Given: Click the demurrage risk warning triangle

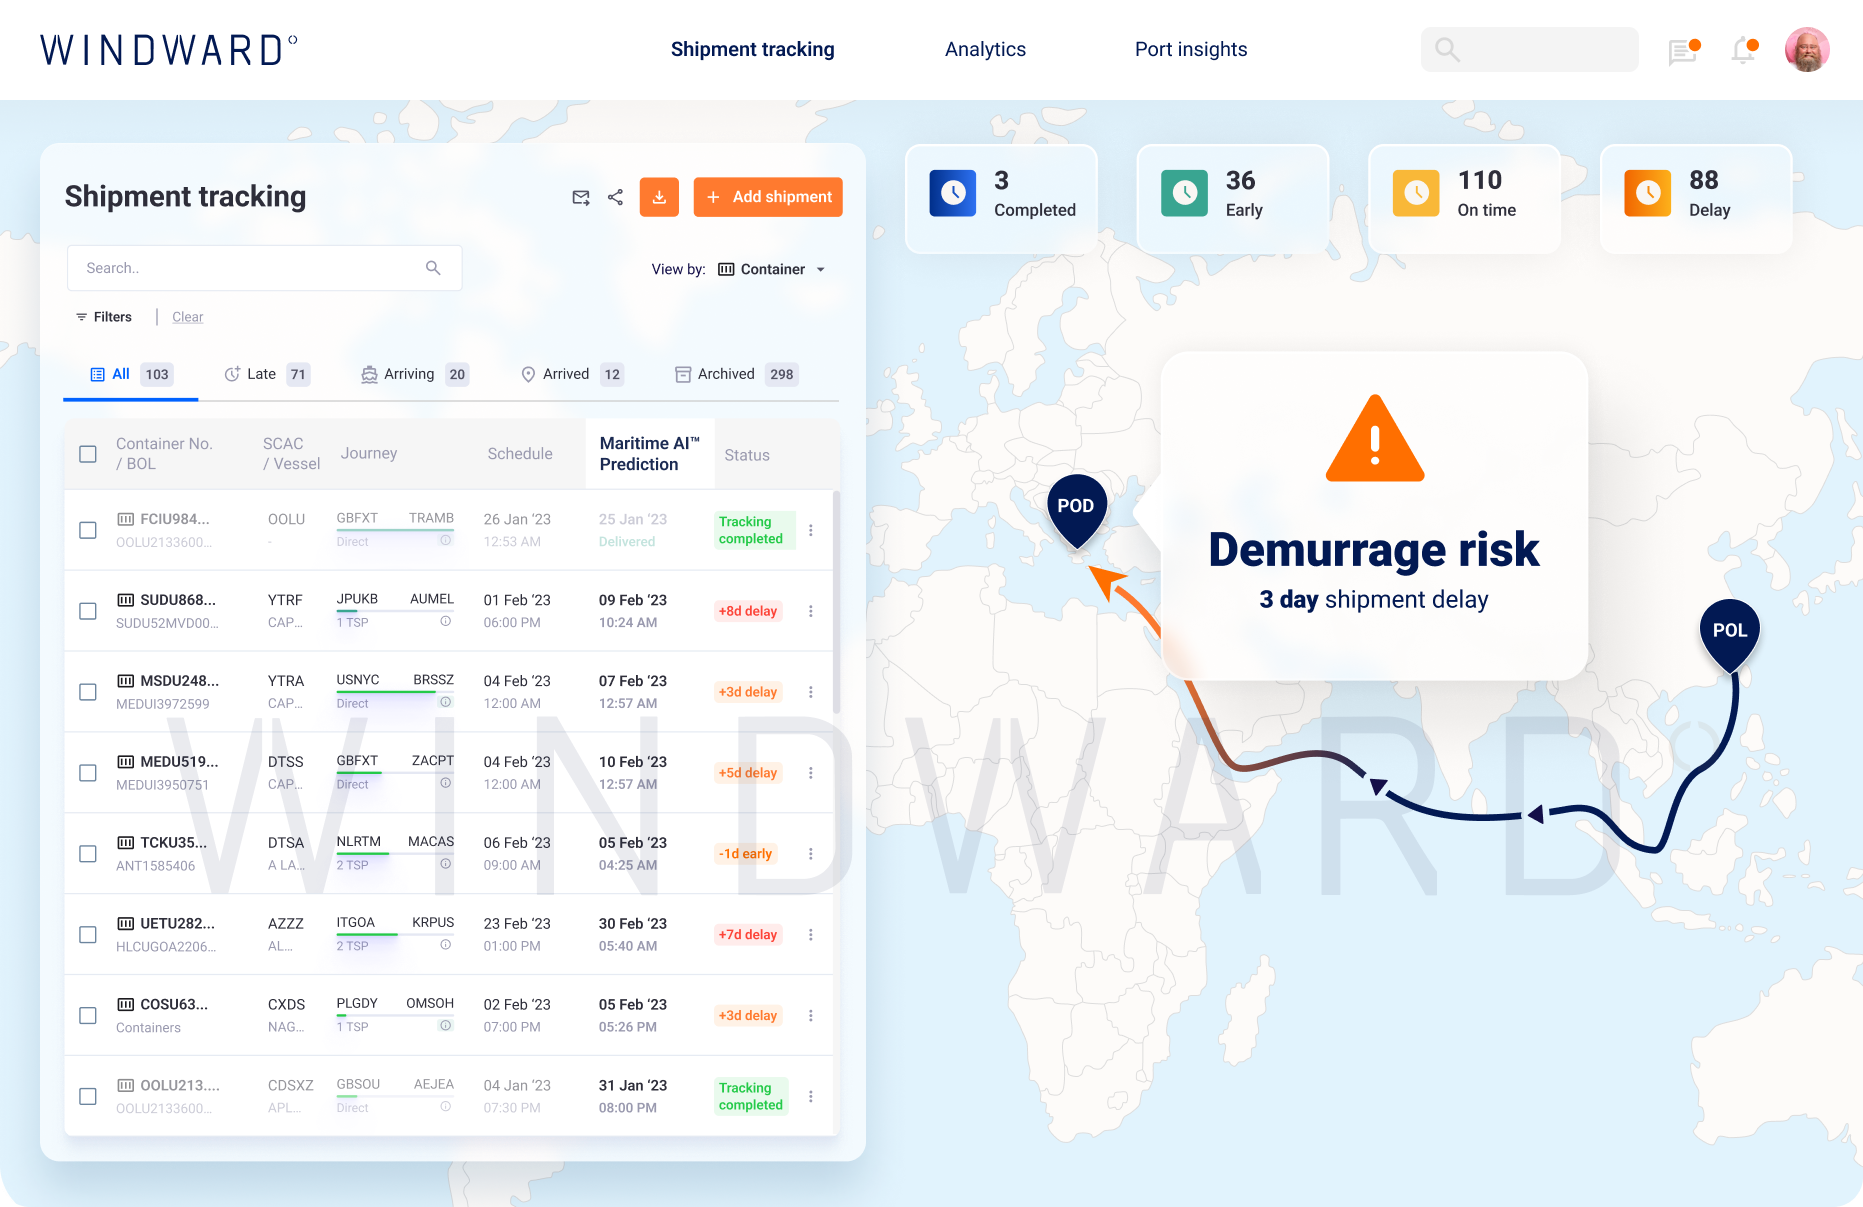Looking at the screenshot, I should (x=1375, y=440).
